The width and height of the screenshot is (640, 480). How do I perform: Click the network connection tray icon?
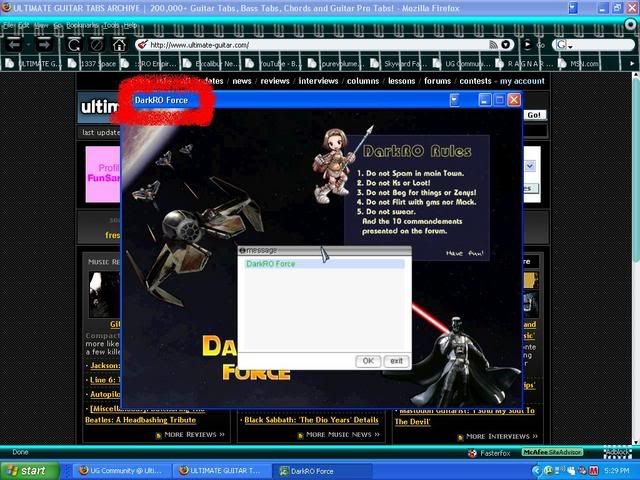pos(560,471)
